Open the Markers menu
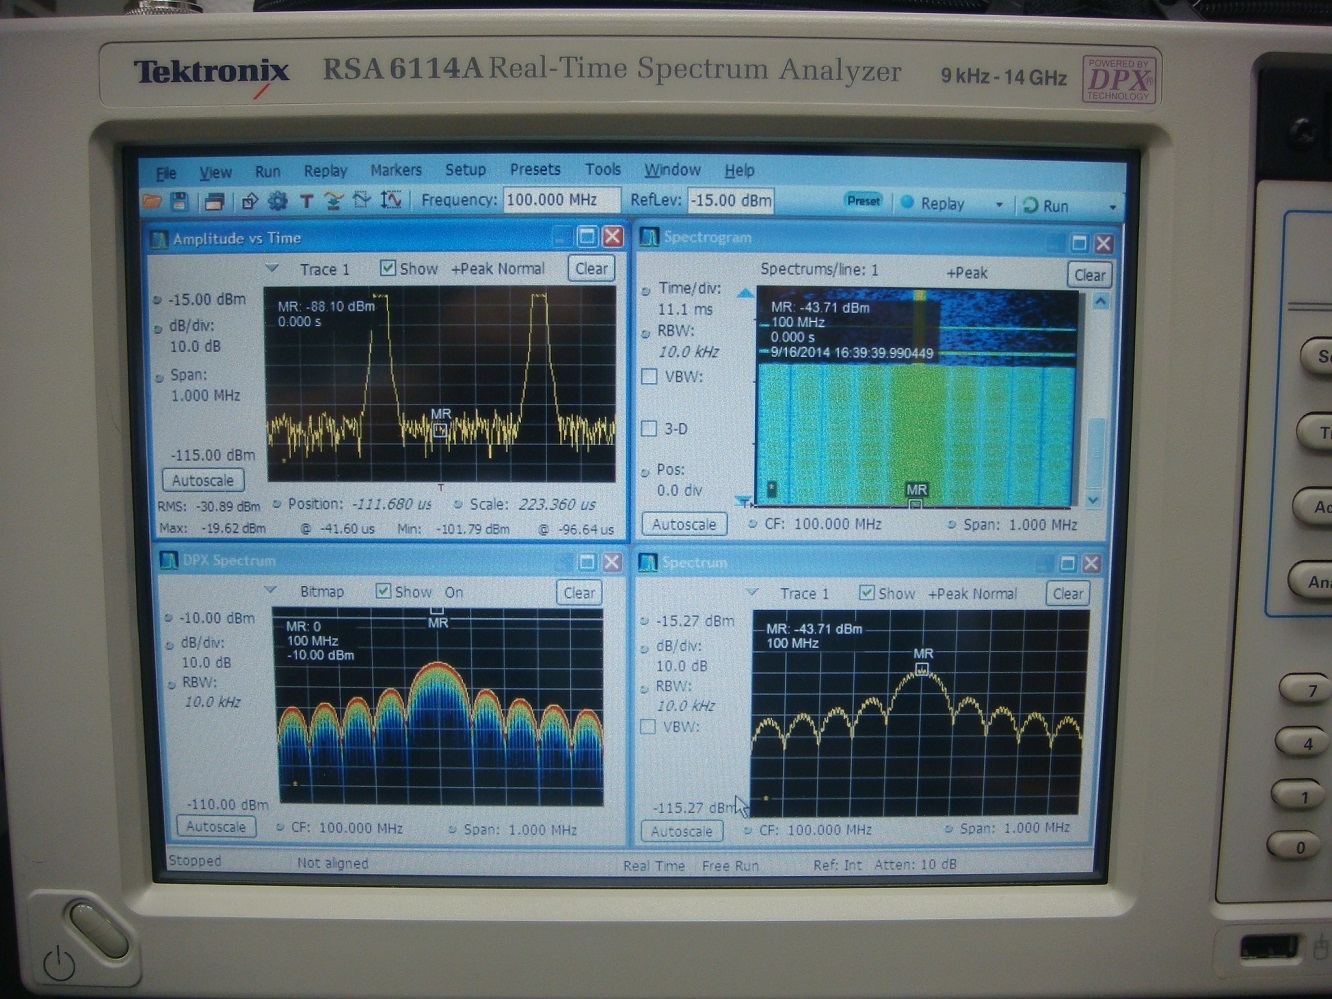 pyautogui.click(x=396, y=170)
